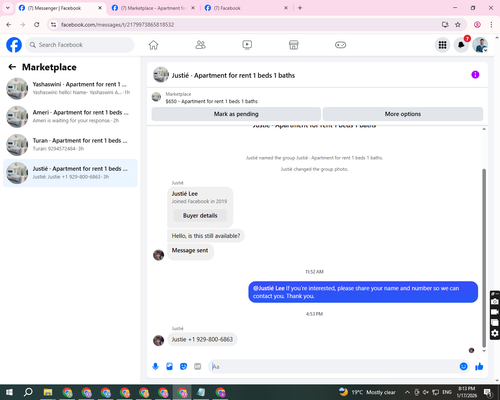Click the $650 Apartment for rent listing link
The image size is (500, 400).
(212, 101)
